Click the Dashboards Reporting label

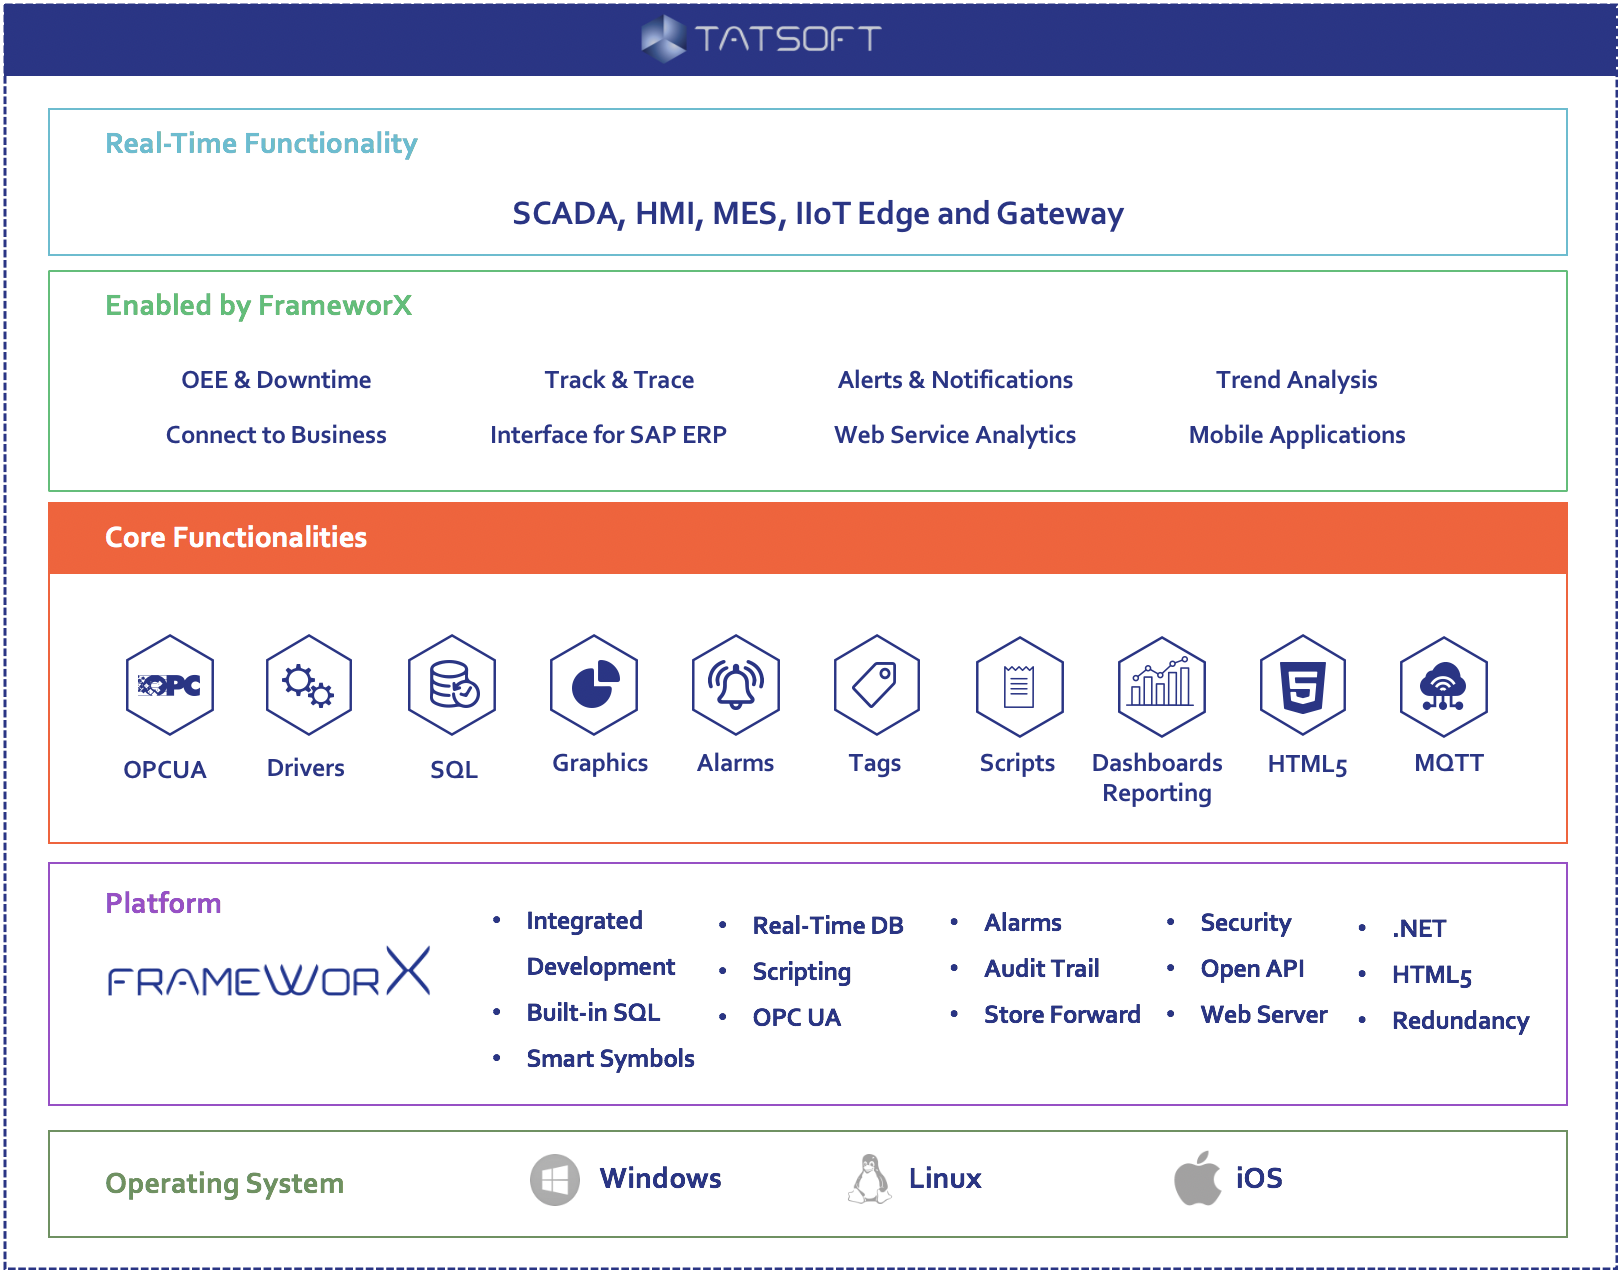1157,778
